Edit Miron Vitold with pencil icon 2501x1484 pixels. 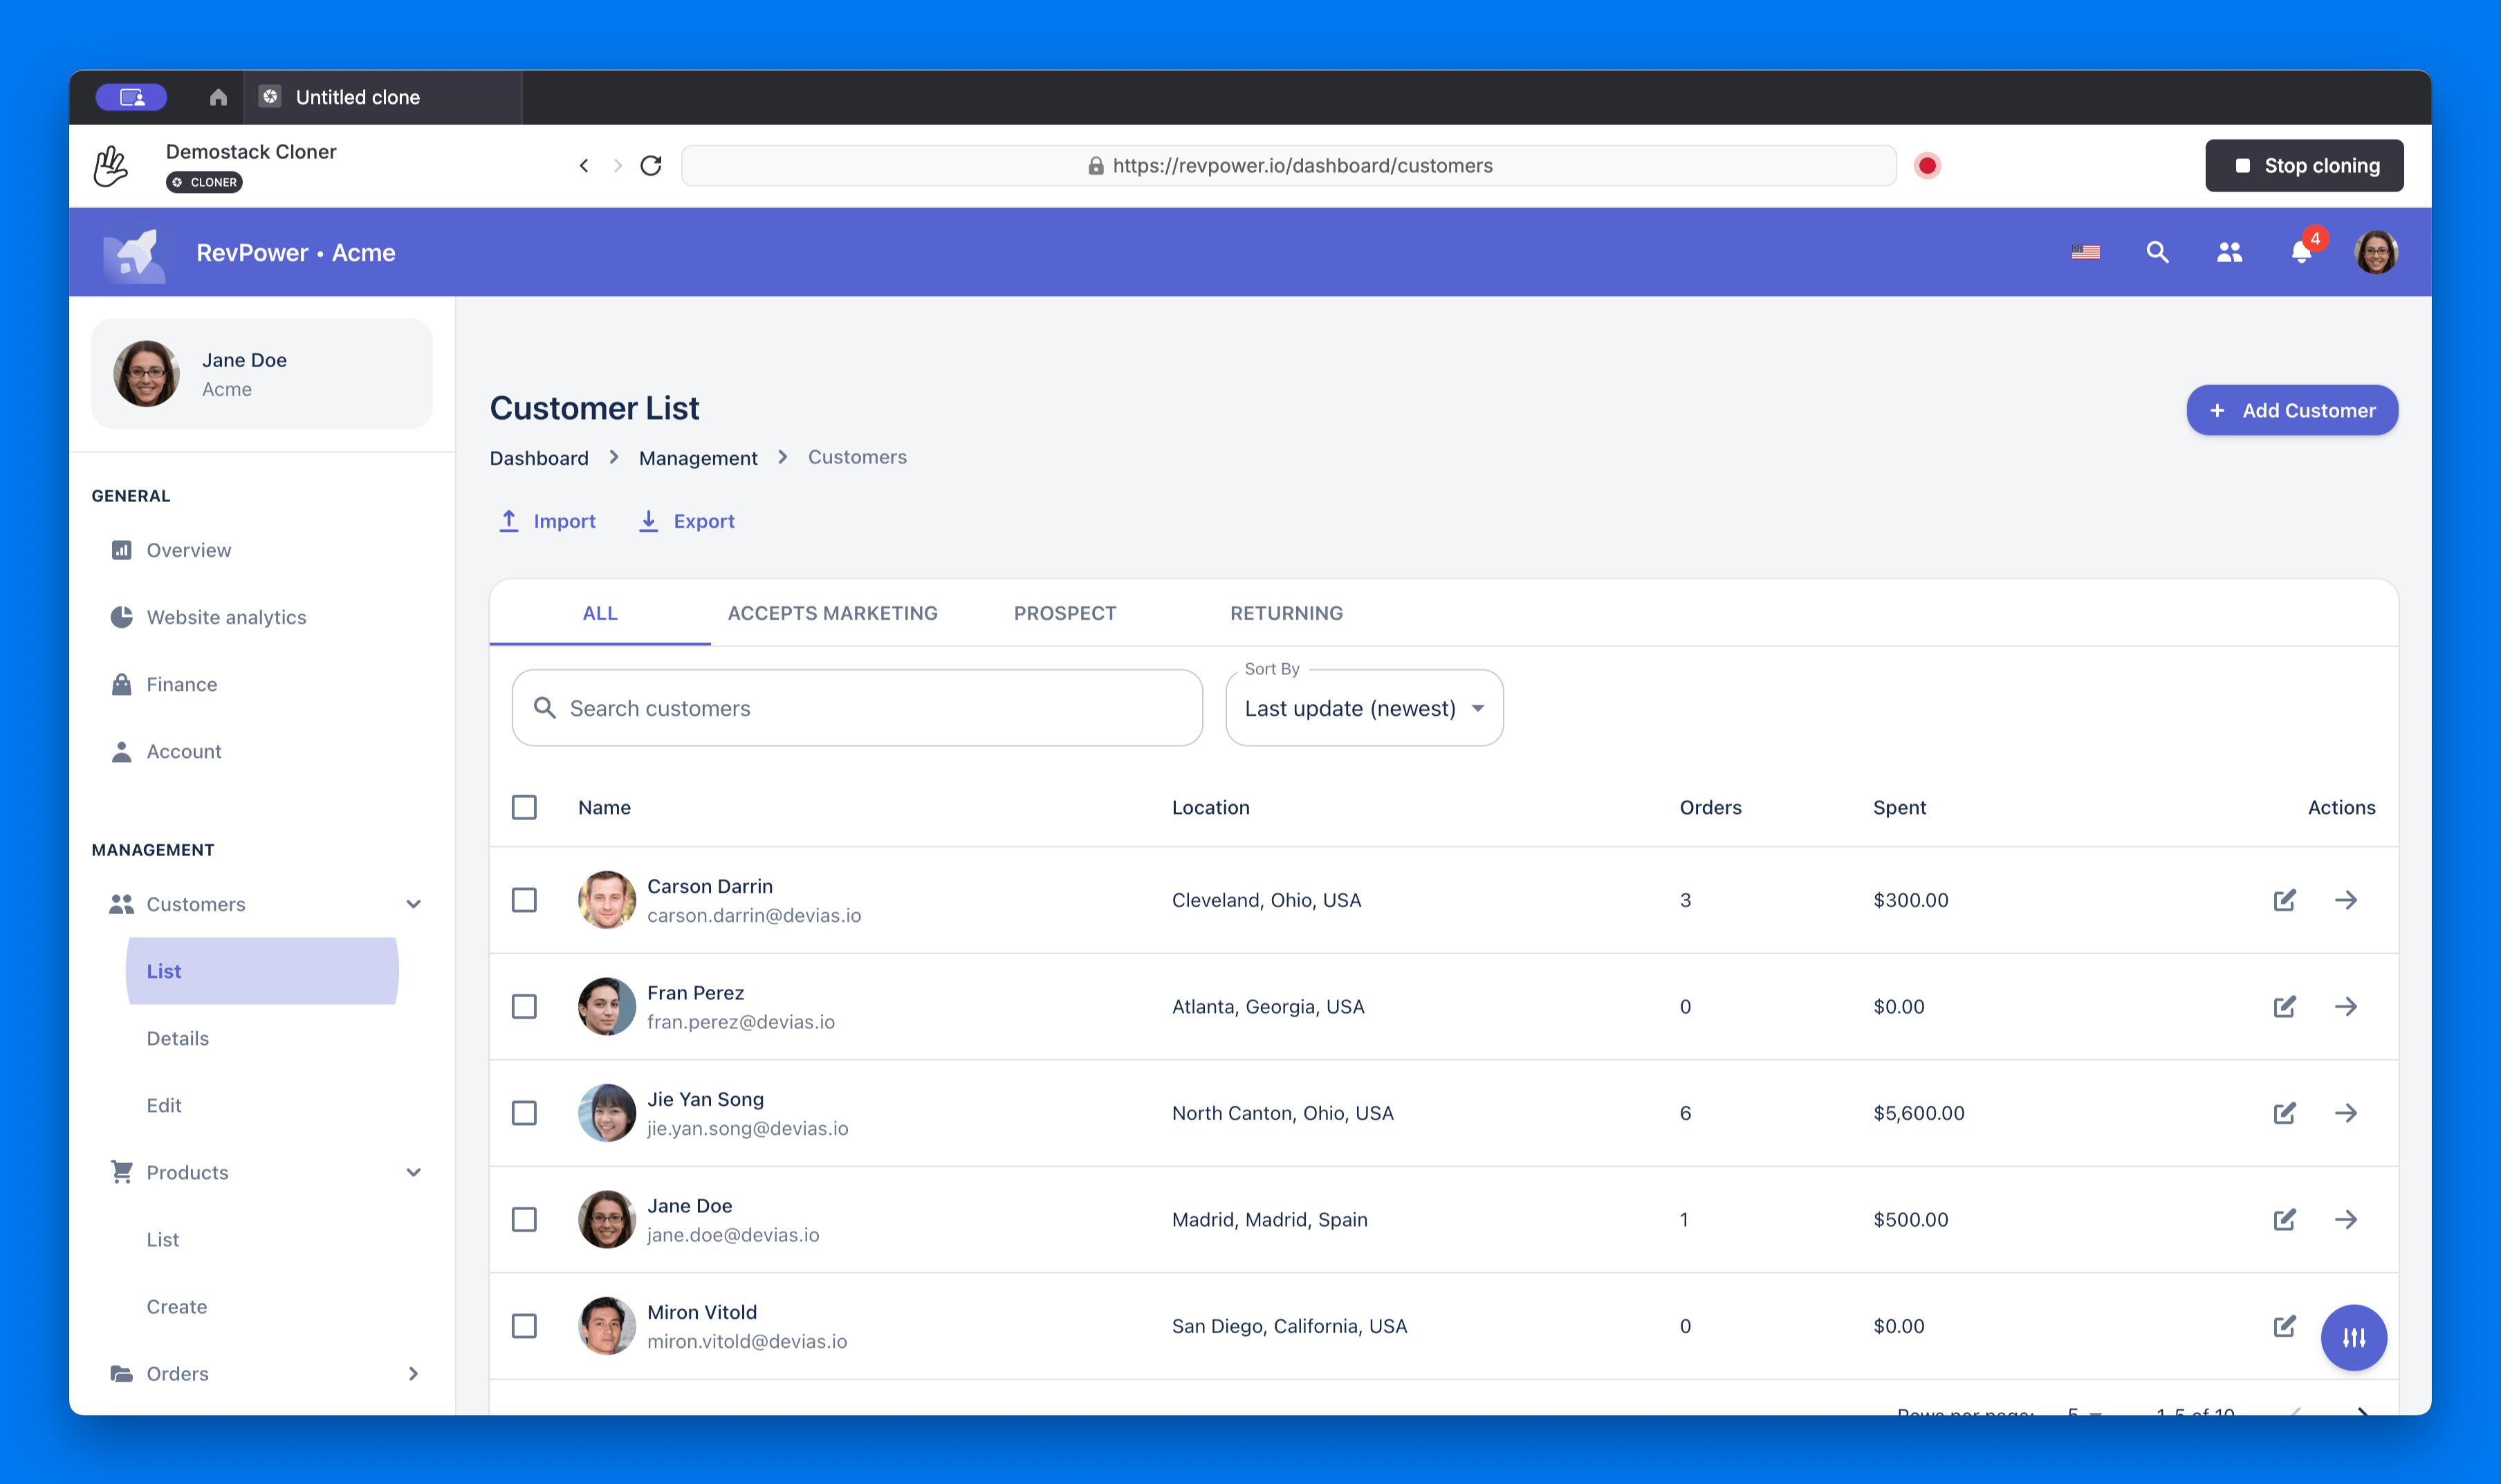[2284, 1326]
